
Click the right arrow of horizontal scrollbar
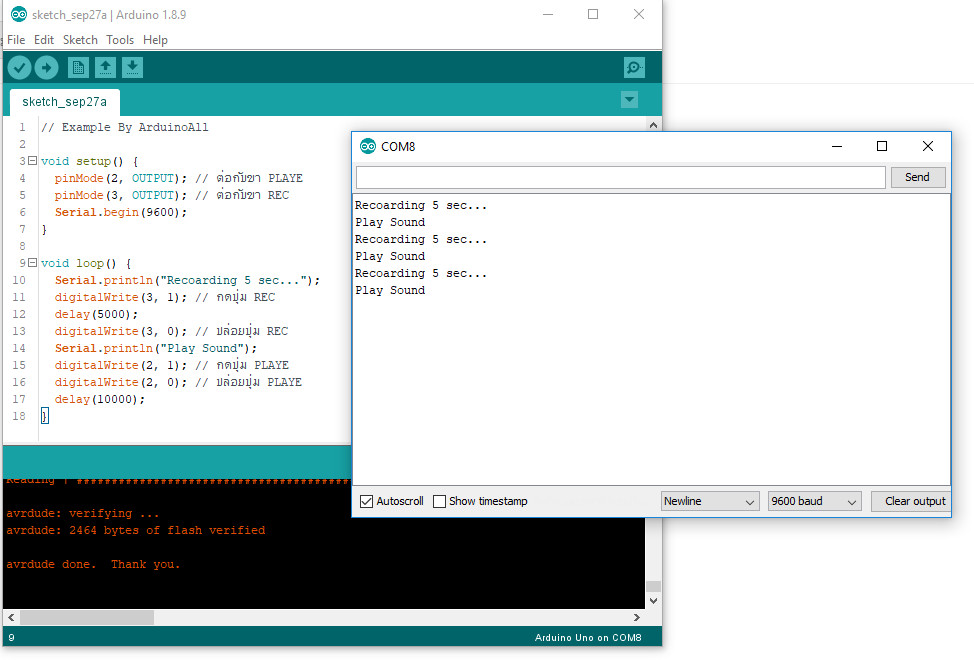[x=637, y=618]
